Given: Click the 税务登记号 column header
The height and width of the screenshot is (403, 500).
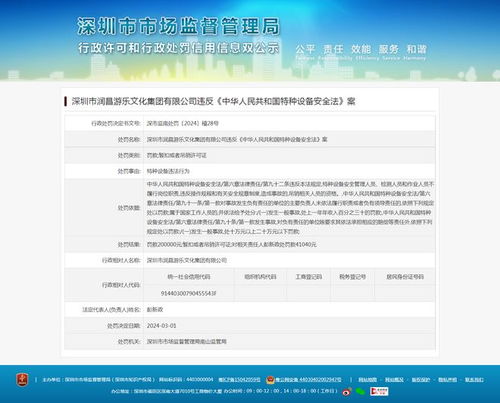Looking at the screenshot, I should (x=352, y=277).
